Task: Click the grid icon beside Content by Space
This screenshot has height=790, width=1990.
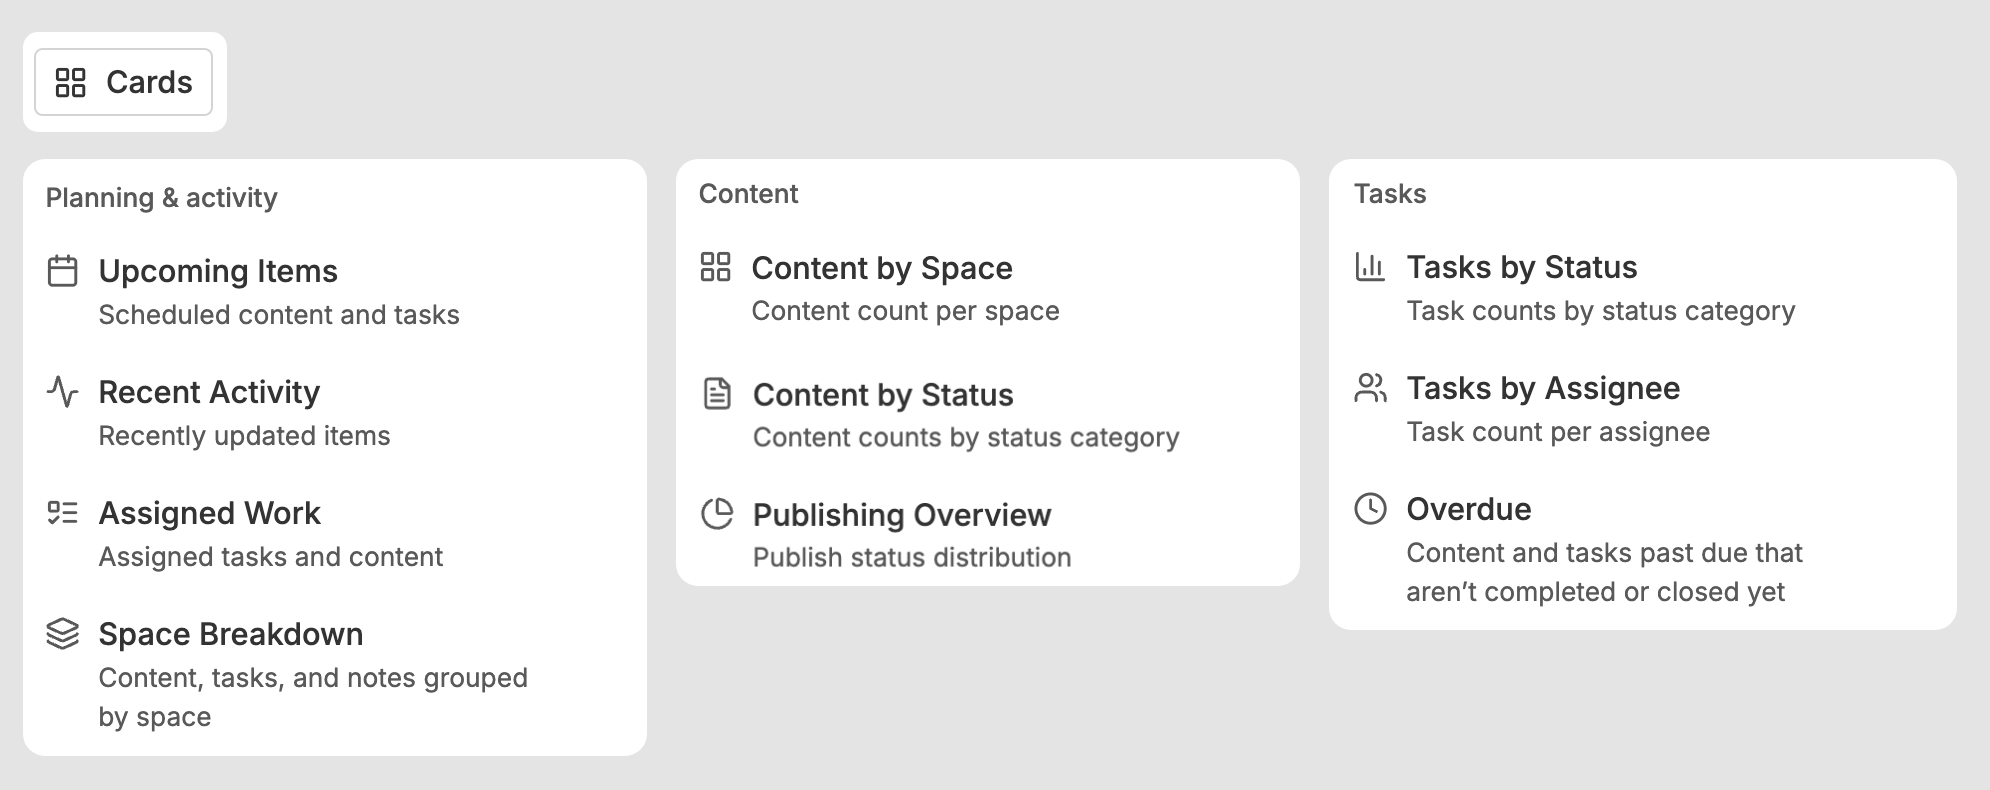Action: tap(716, 267)
